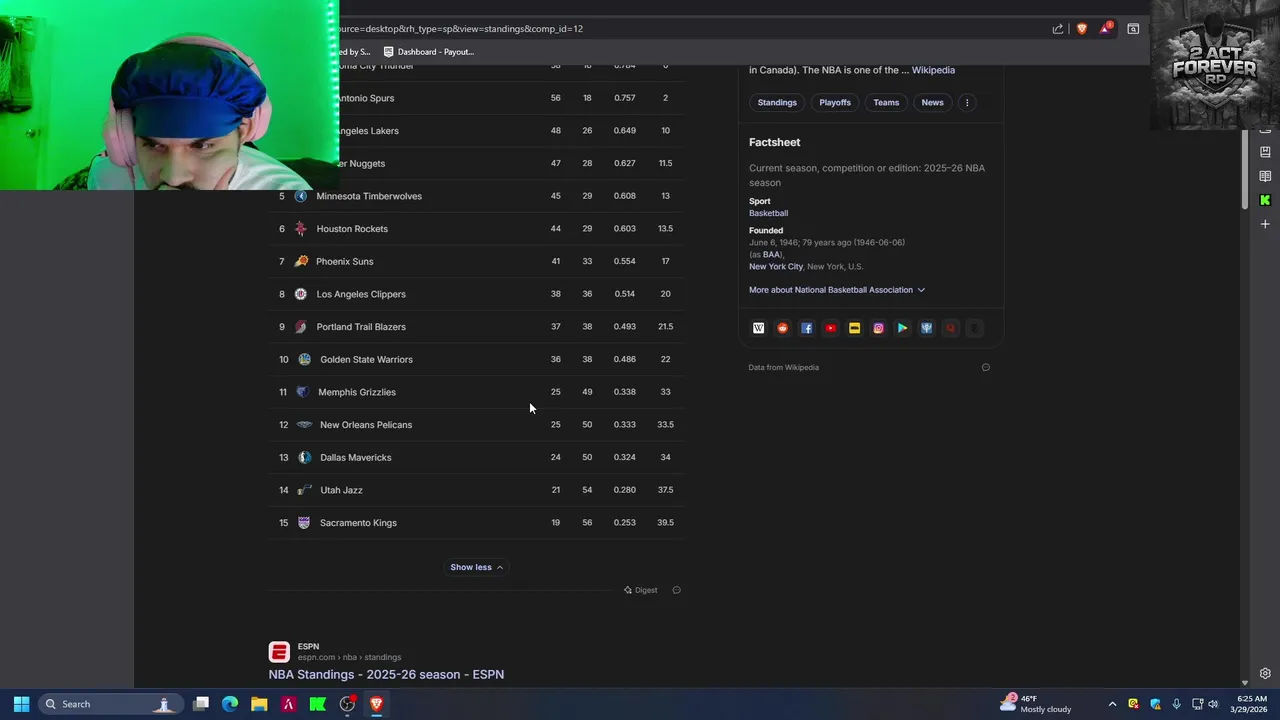The height and width of the screenshot is (720, 1280).
Task: Click the share page icon in address bar
Action: point(1058,29)
